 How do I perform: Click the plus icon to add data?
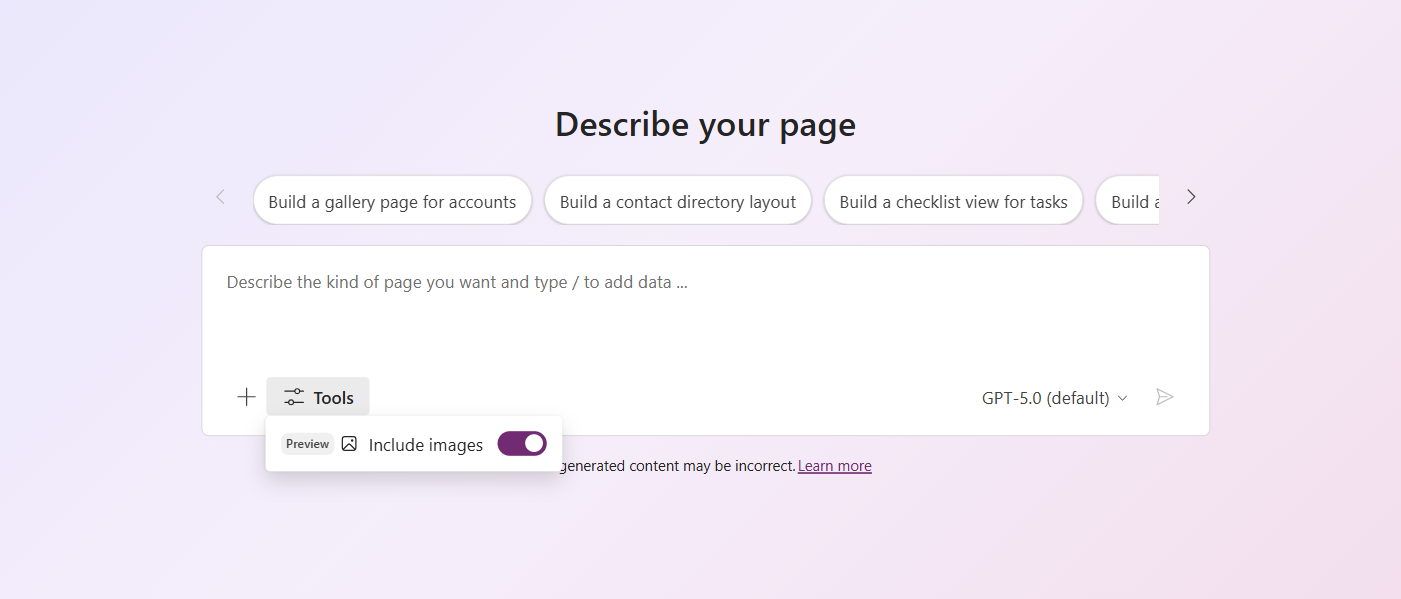[x=245, y=396]
